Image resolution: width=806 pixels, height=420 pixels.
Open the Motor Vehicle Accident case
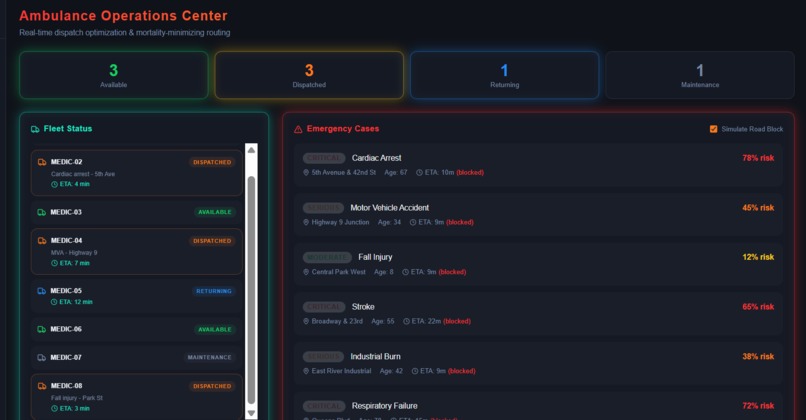[538, 215]
